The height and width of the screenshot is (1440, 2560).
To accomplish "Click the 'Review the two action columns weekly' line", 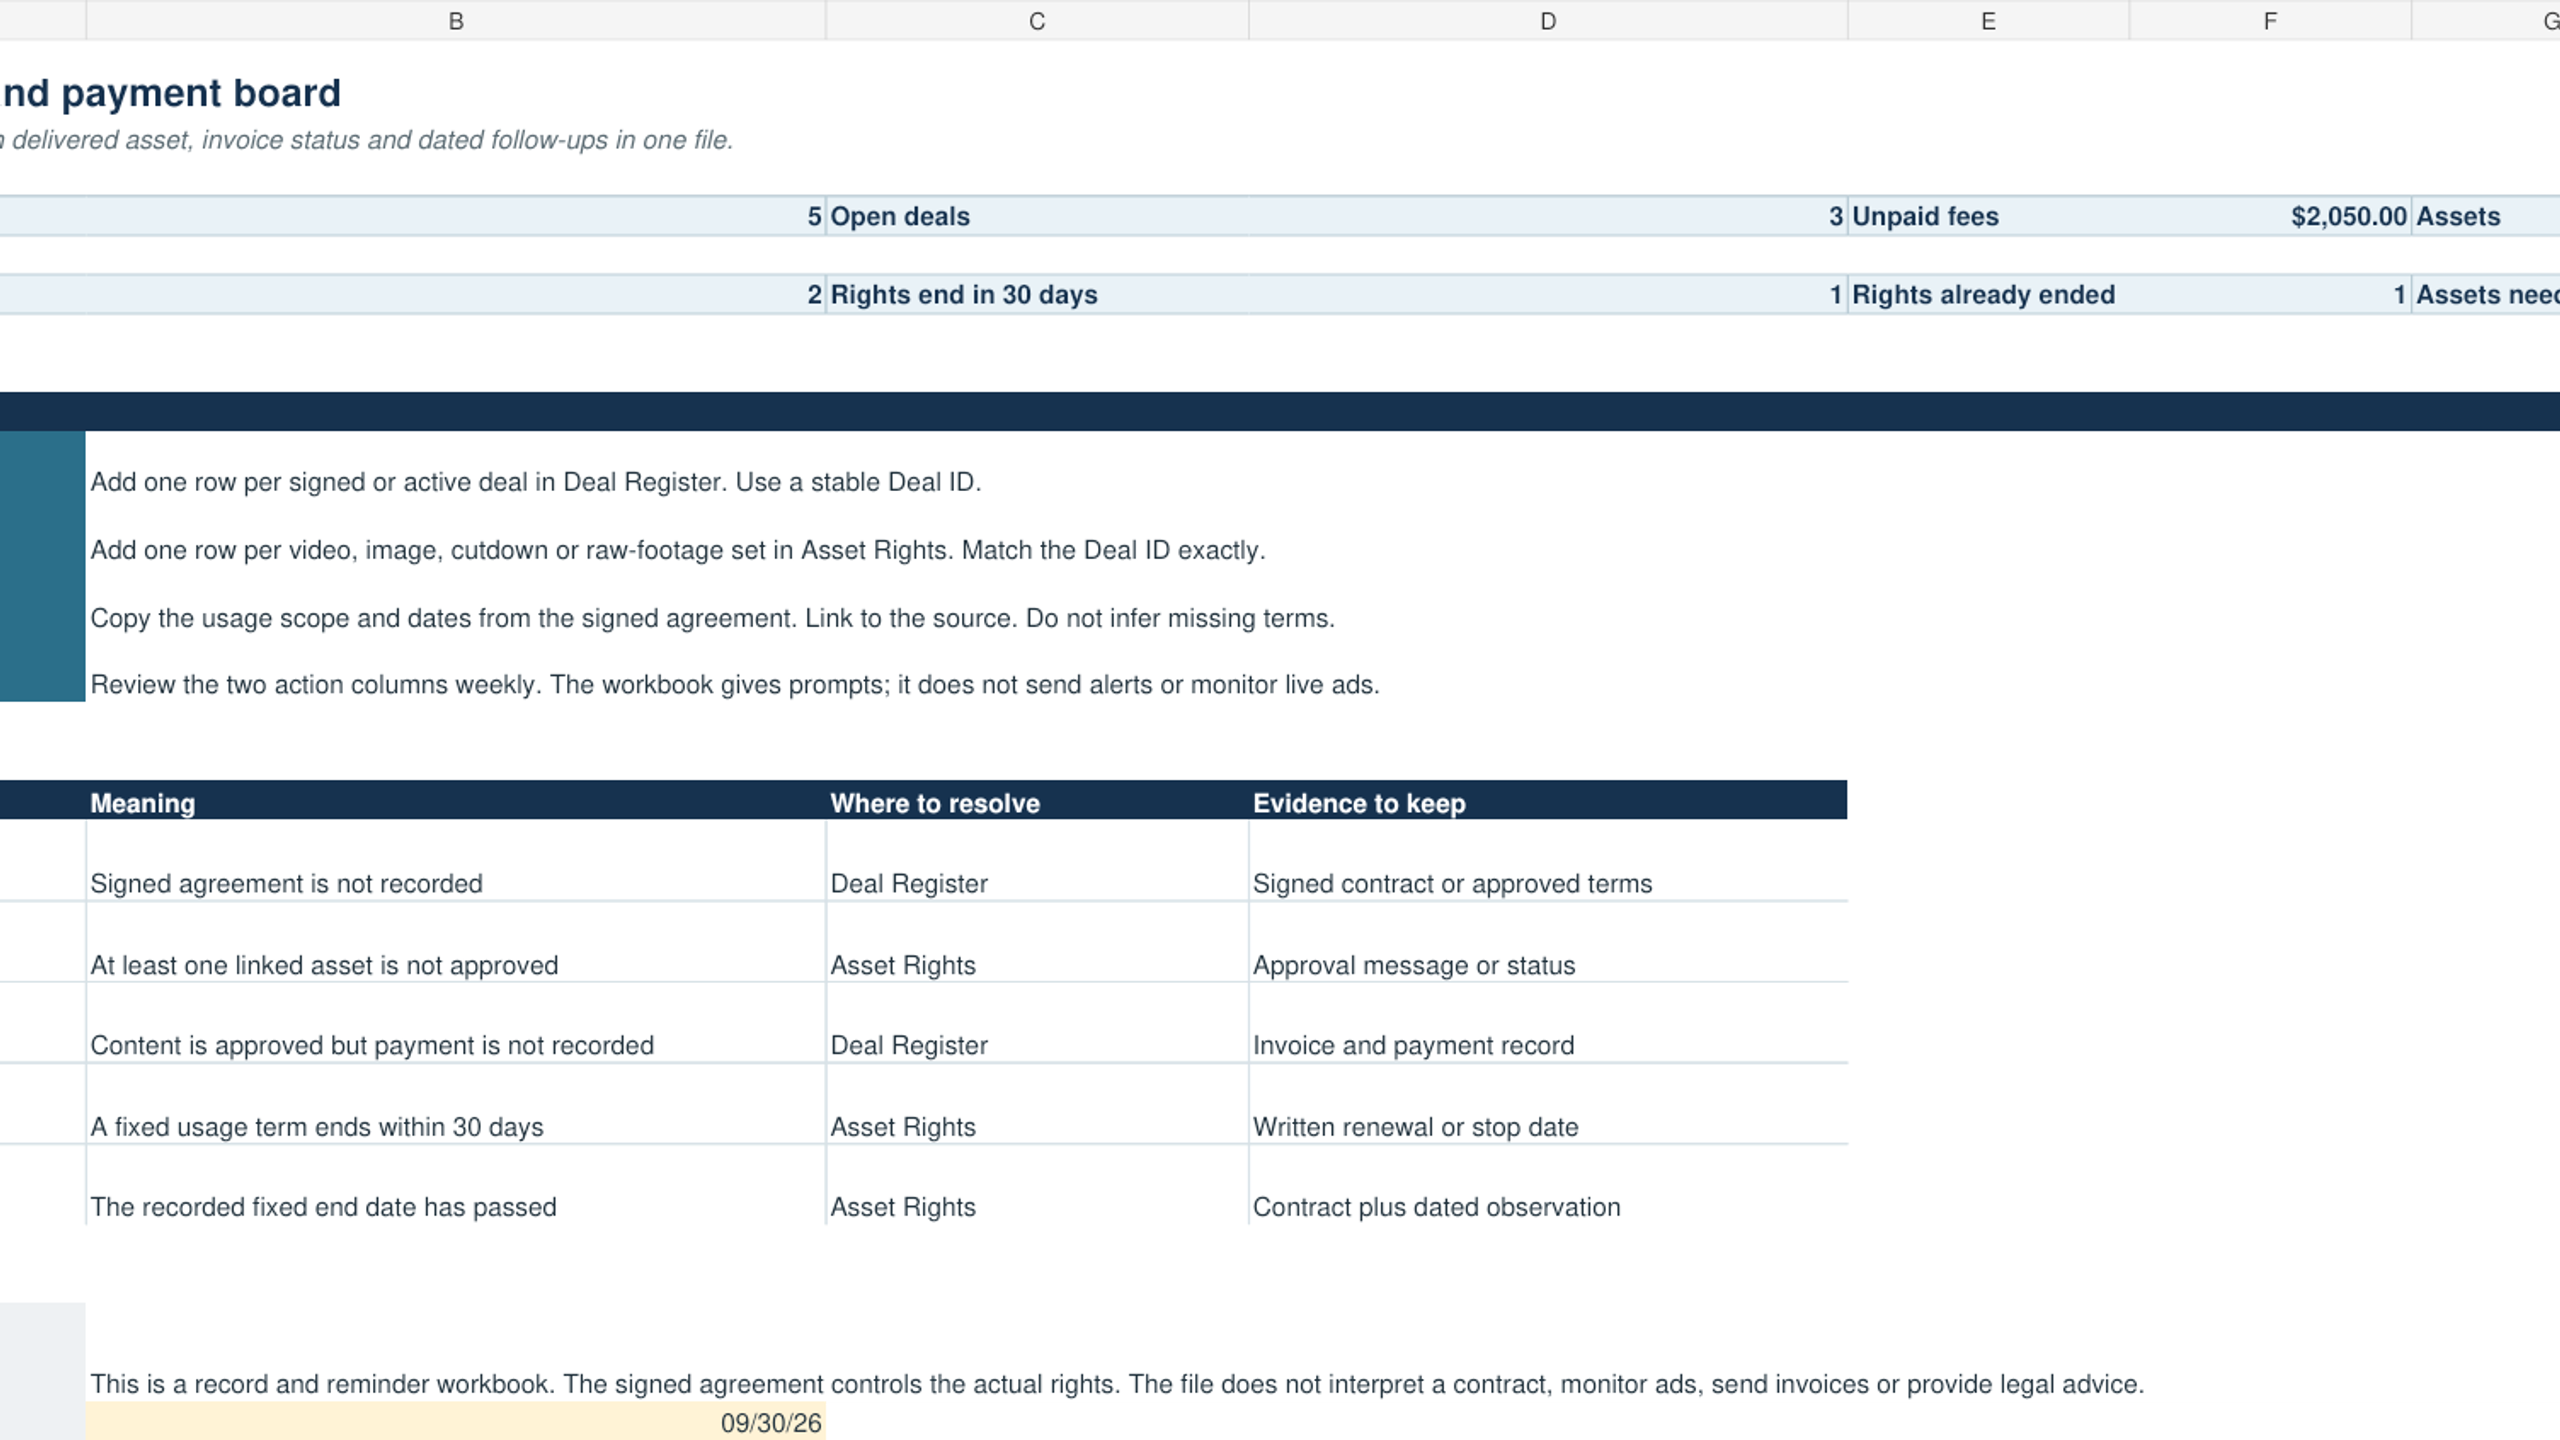I will click(x=735, y=685).
